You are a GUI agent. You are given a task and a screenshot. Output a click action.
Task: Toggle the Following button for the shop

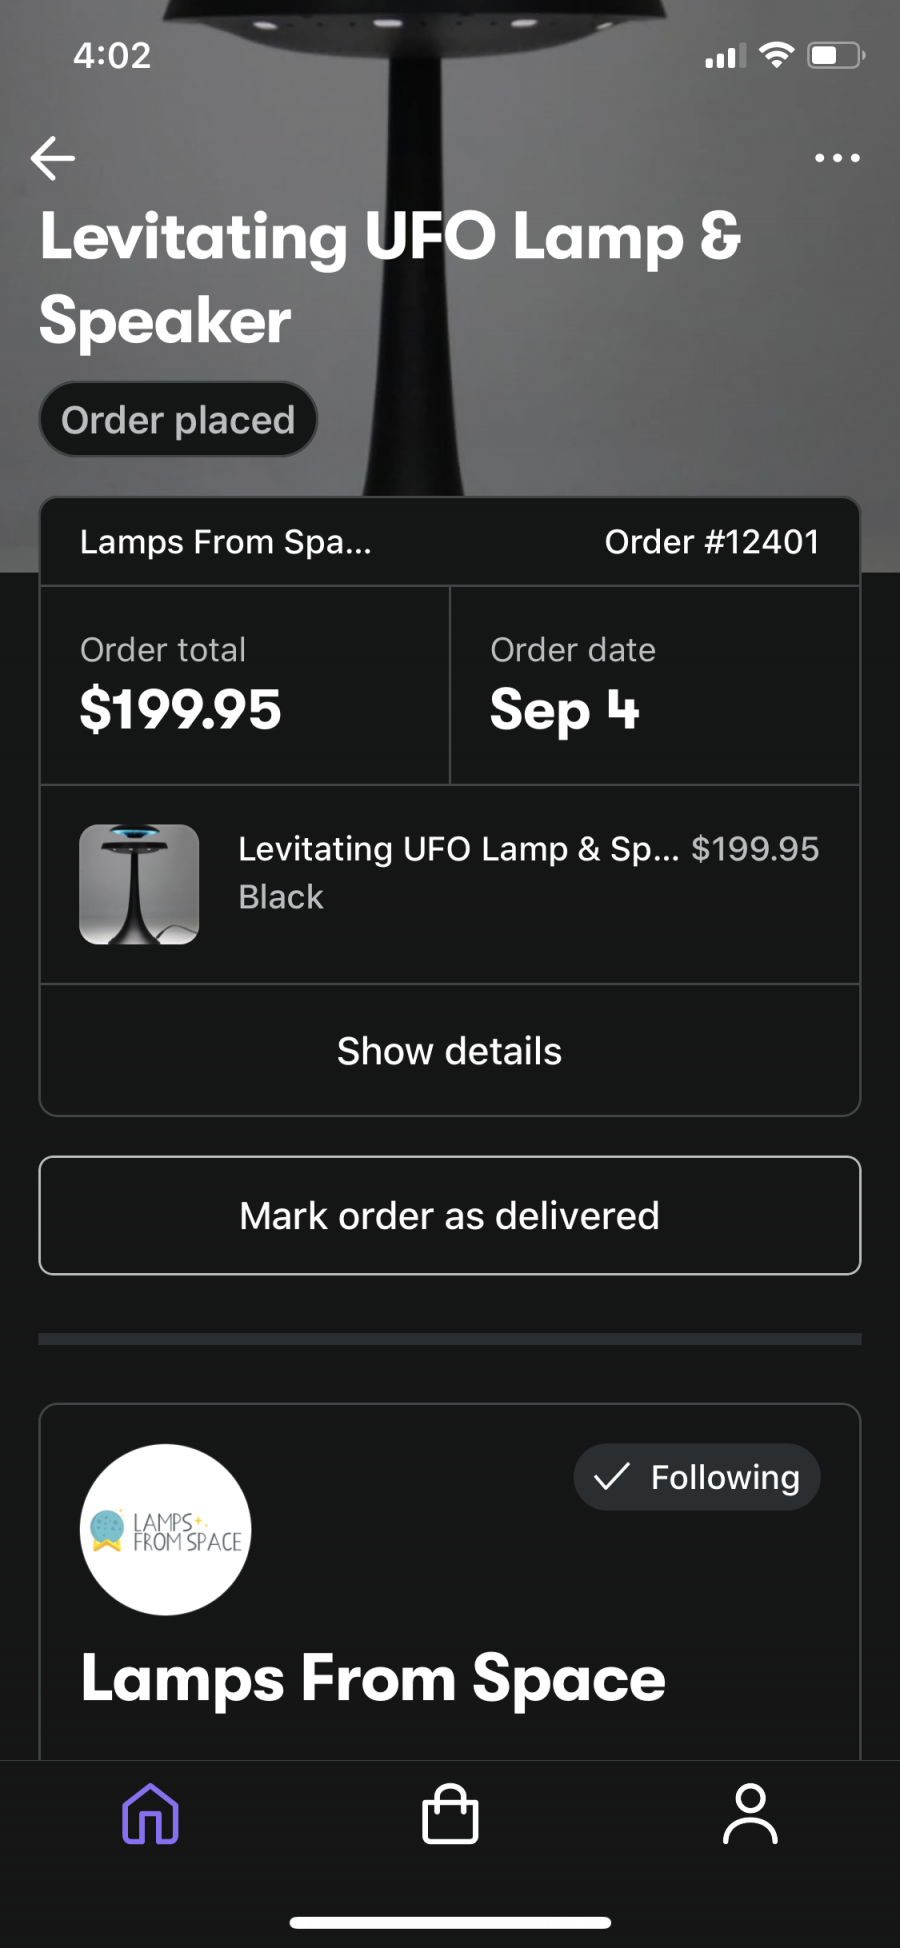click(697, 1477)
